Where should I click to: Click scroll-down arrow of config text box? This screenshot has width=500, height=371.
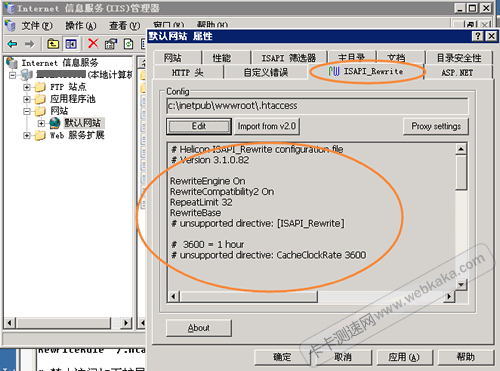[x=461, y=284]
